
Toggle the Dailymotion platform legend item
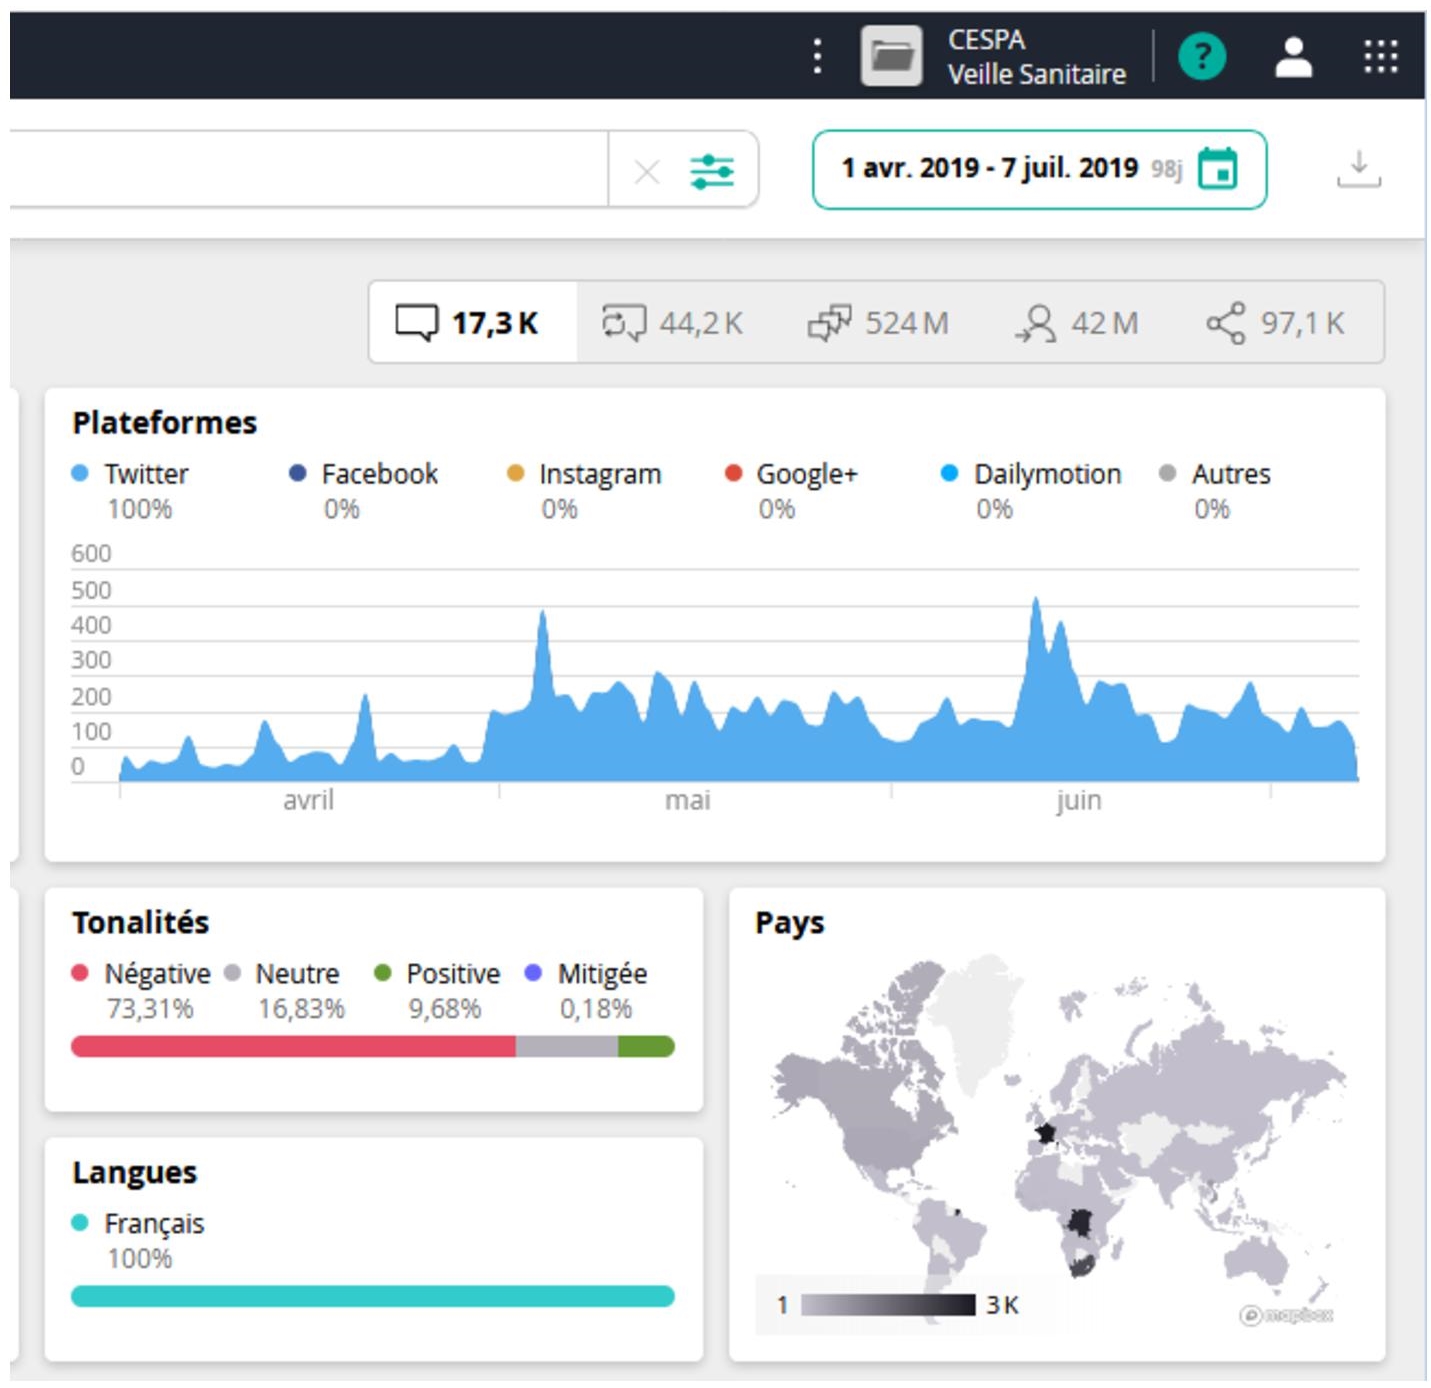pyautogui.click(x=1031, y=490)
